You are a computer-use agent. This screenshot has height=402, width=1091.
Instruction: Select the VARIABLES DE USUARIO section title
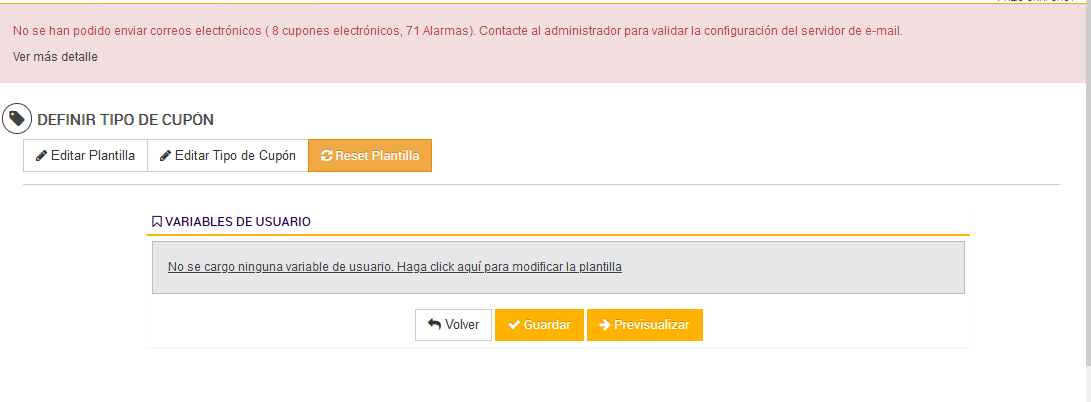237,221
